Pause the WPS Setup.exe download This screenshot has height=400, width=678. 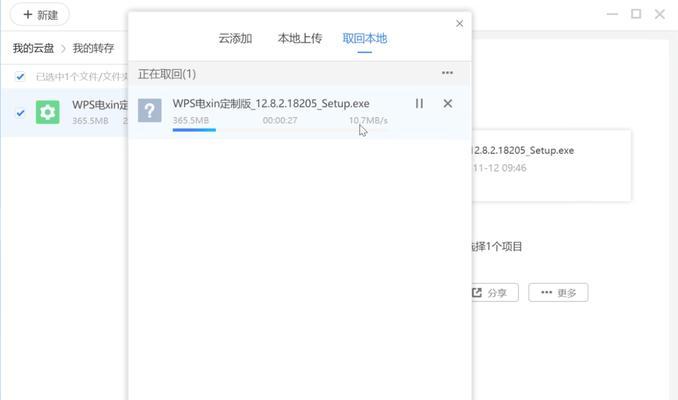click(x=419, y=103)
